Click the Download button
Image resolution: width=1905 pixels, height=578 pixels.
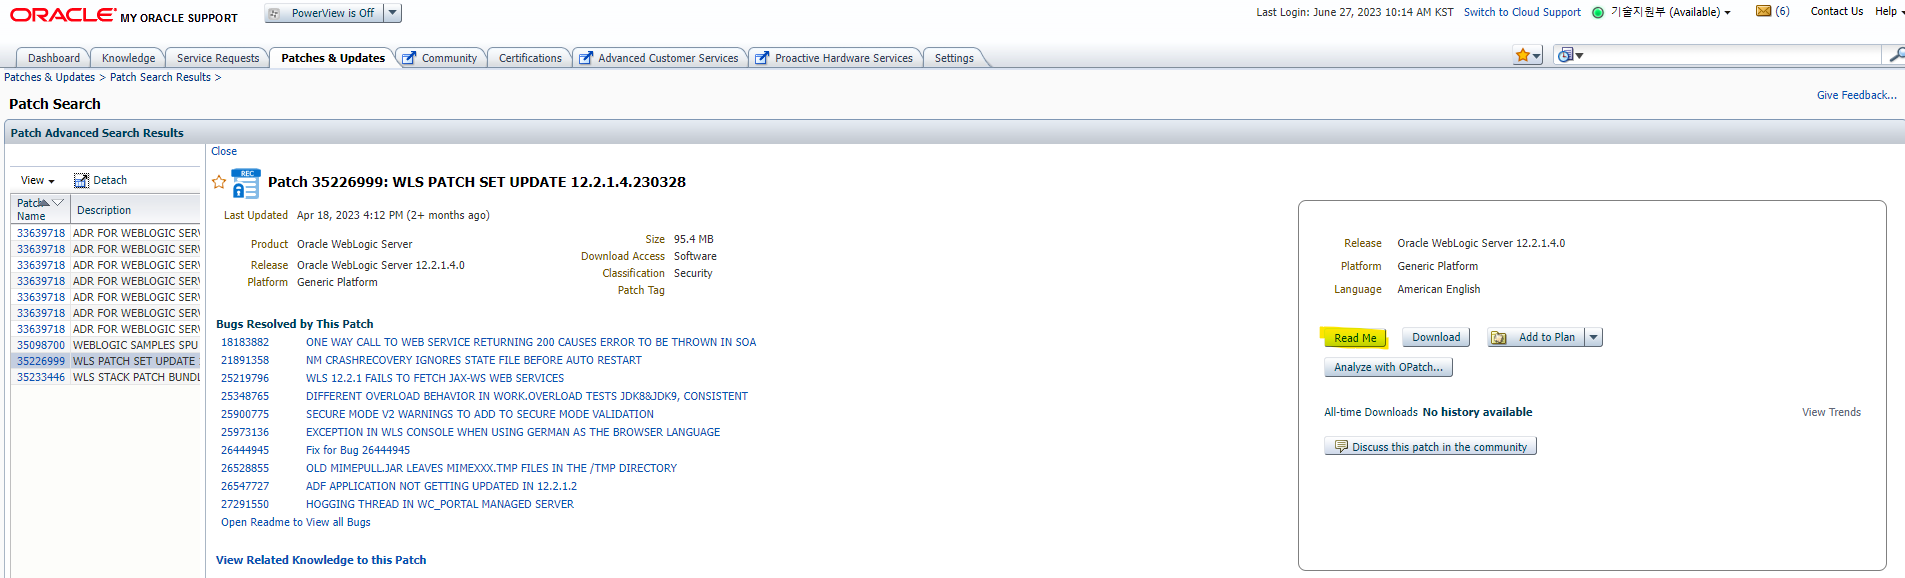1436,337
